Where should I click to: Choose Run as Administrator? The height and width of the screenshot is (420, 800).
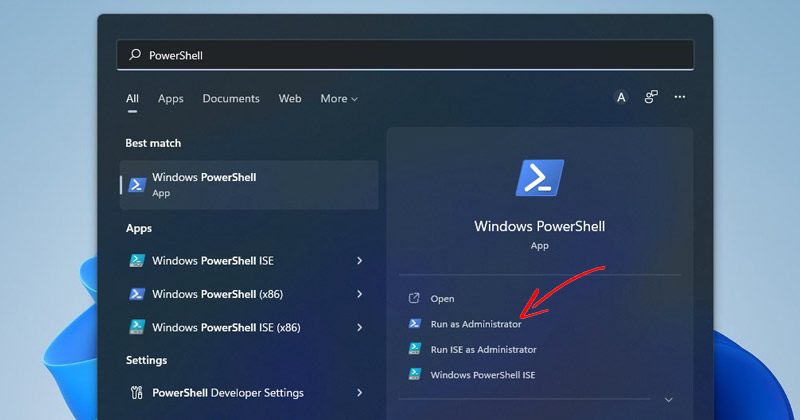(x=476, y=324)
